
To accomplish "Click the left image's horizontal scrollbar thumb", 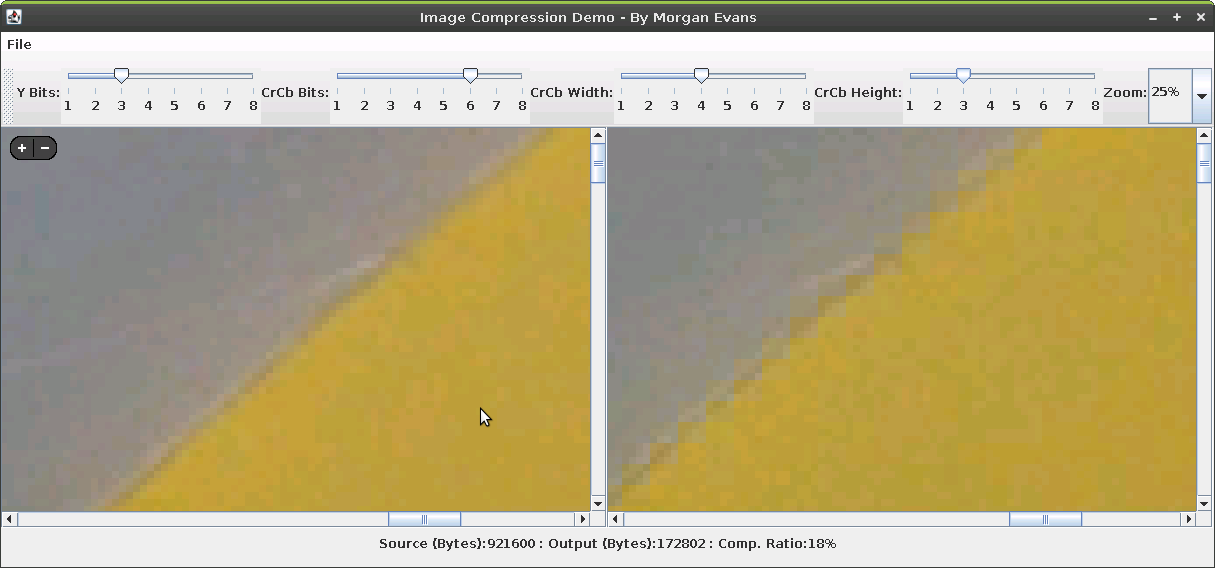I will click(424, 519).
